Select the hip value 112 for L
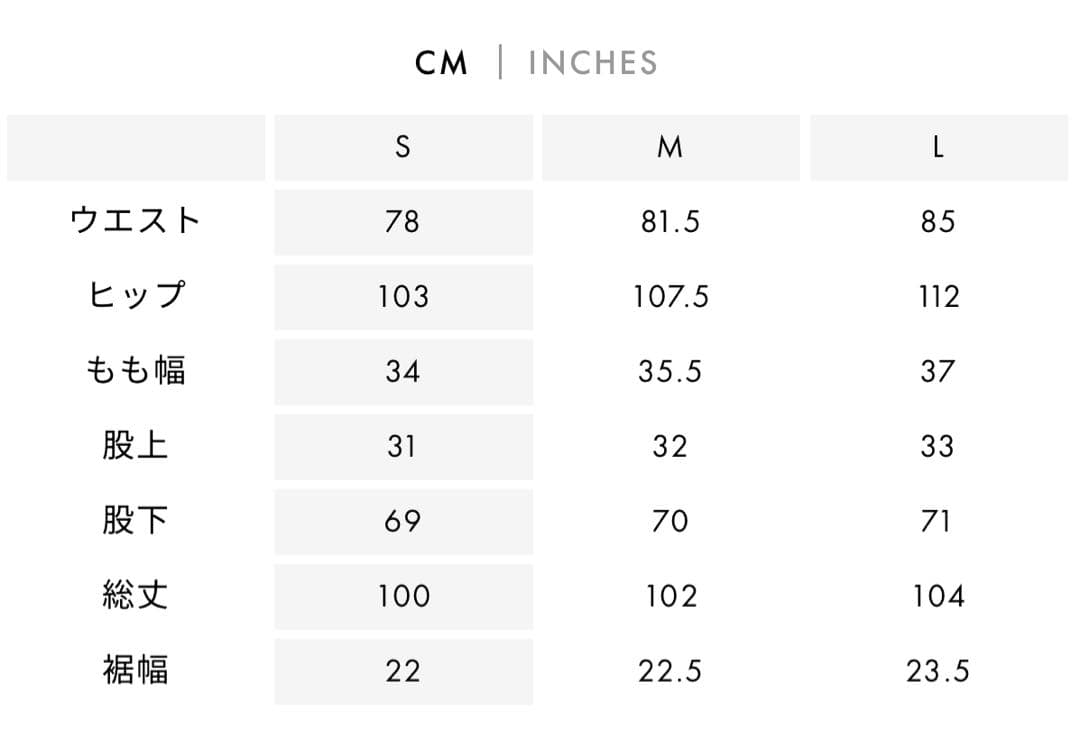 coord(938,297)
